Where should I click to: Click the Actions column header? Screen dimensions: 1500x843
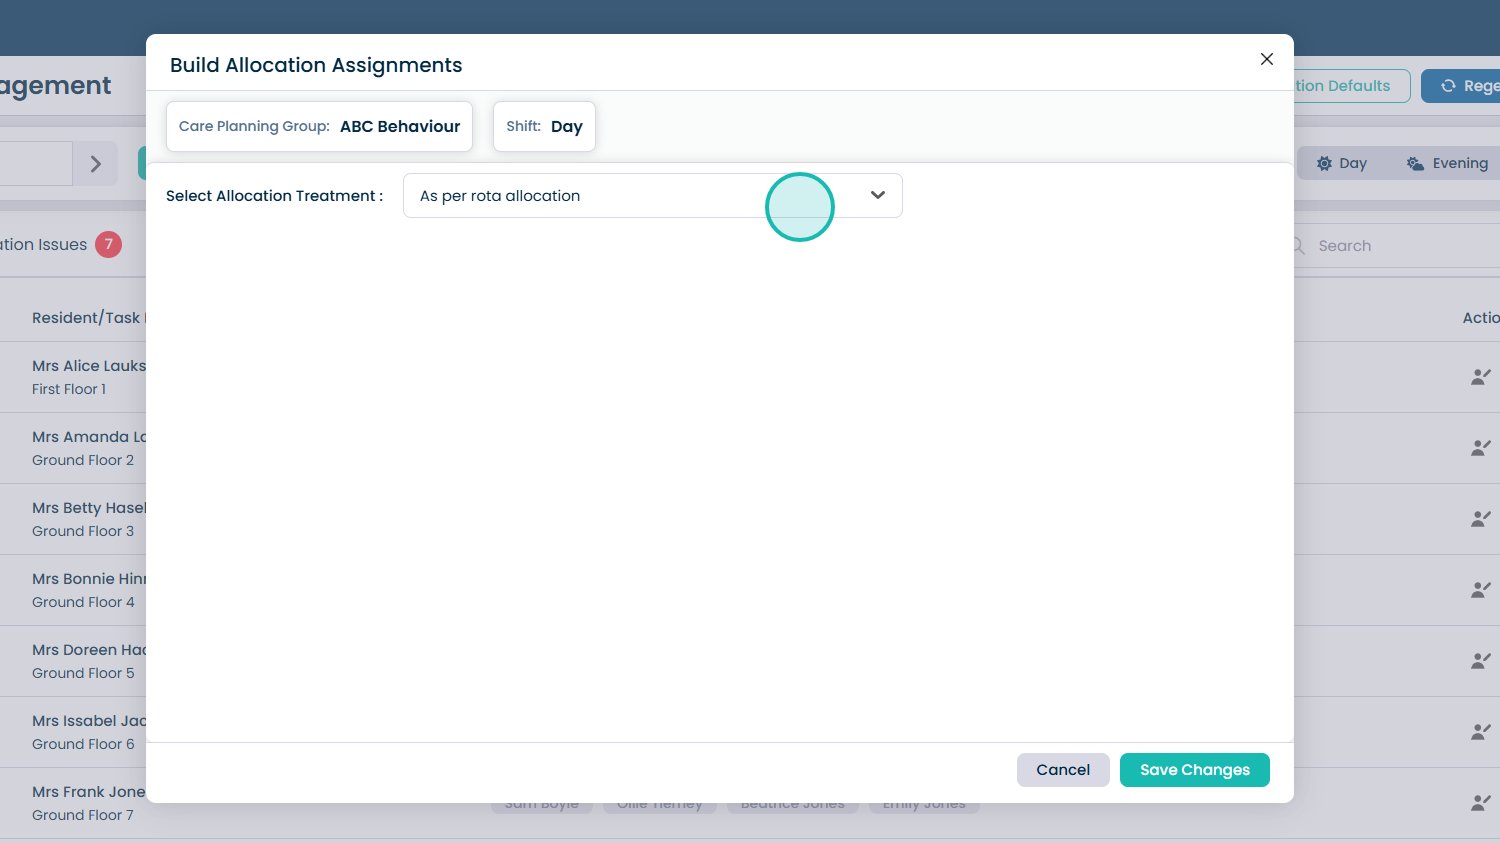(1481, 318)
